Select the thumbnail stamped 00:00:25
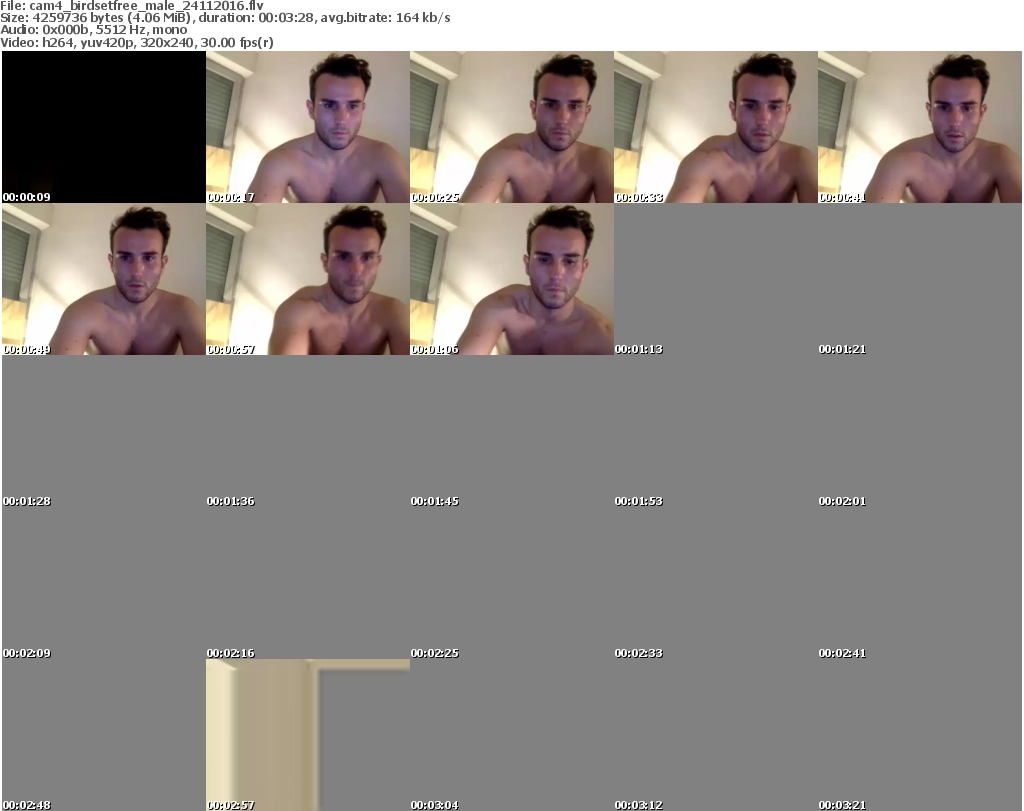 point(511,127)
